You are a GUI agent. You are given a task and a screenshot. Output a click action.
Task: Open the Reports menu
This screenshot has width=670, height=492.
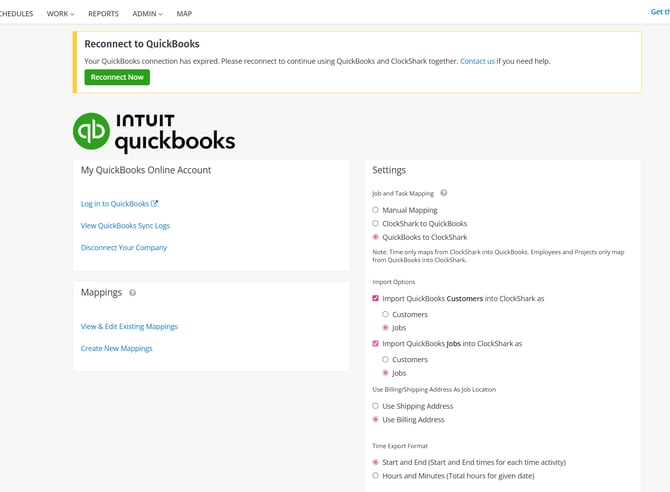tap(103, 14)
